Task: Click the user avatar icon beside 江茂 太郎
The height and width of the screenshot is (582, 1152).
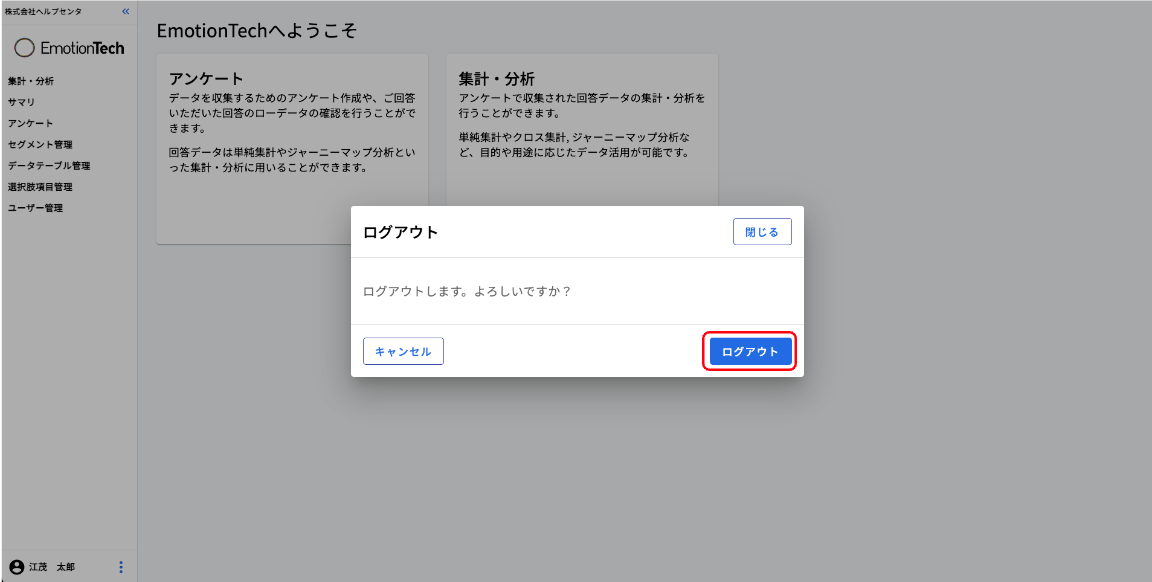Action: pyautogui.click(x=17, y=567)
